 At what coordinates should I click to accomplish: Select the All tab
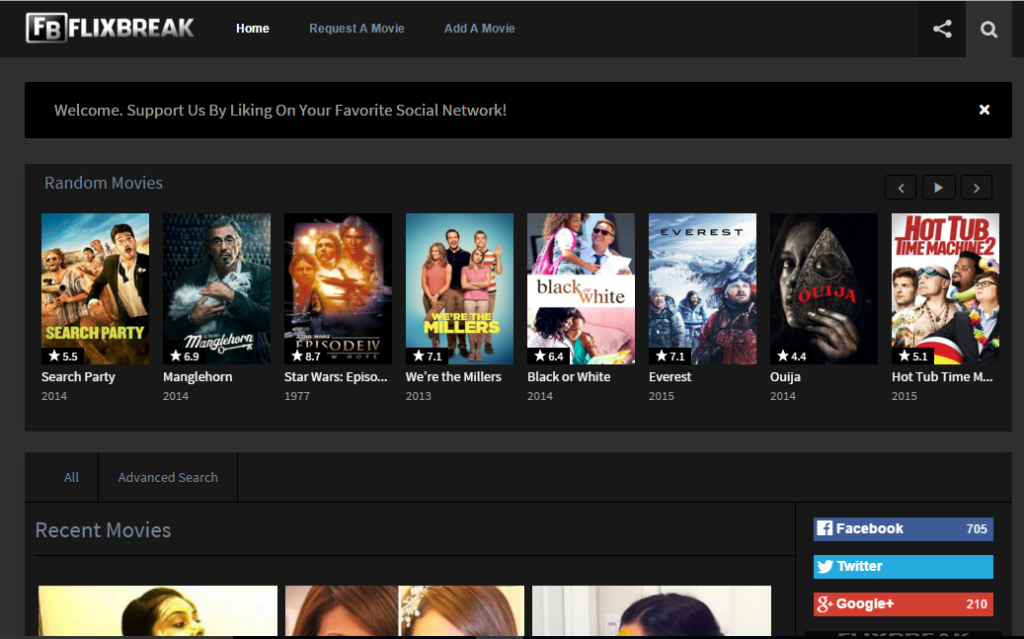71,478
